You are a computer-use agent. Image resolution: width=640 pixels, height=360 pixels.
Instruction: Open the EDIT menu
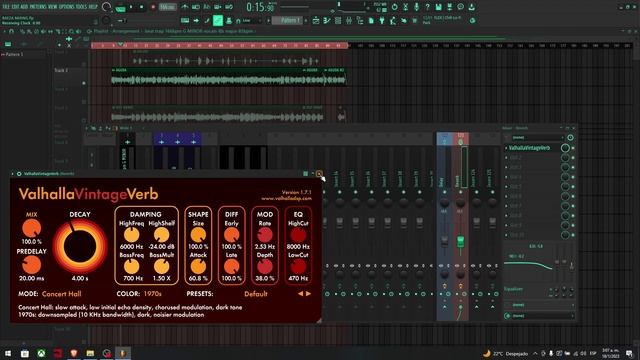(x=16, y=7)
